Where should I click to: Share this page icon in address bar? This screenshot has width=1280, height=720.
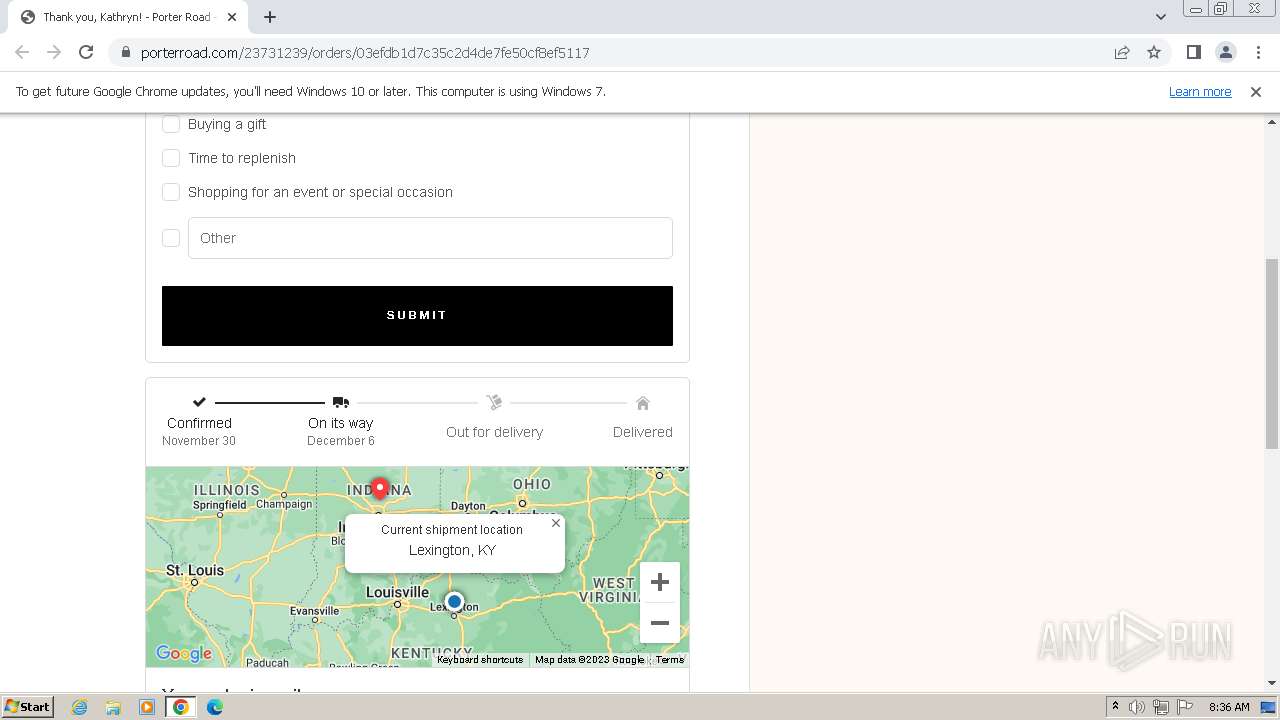(1122, 52)
